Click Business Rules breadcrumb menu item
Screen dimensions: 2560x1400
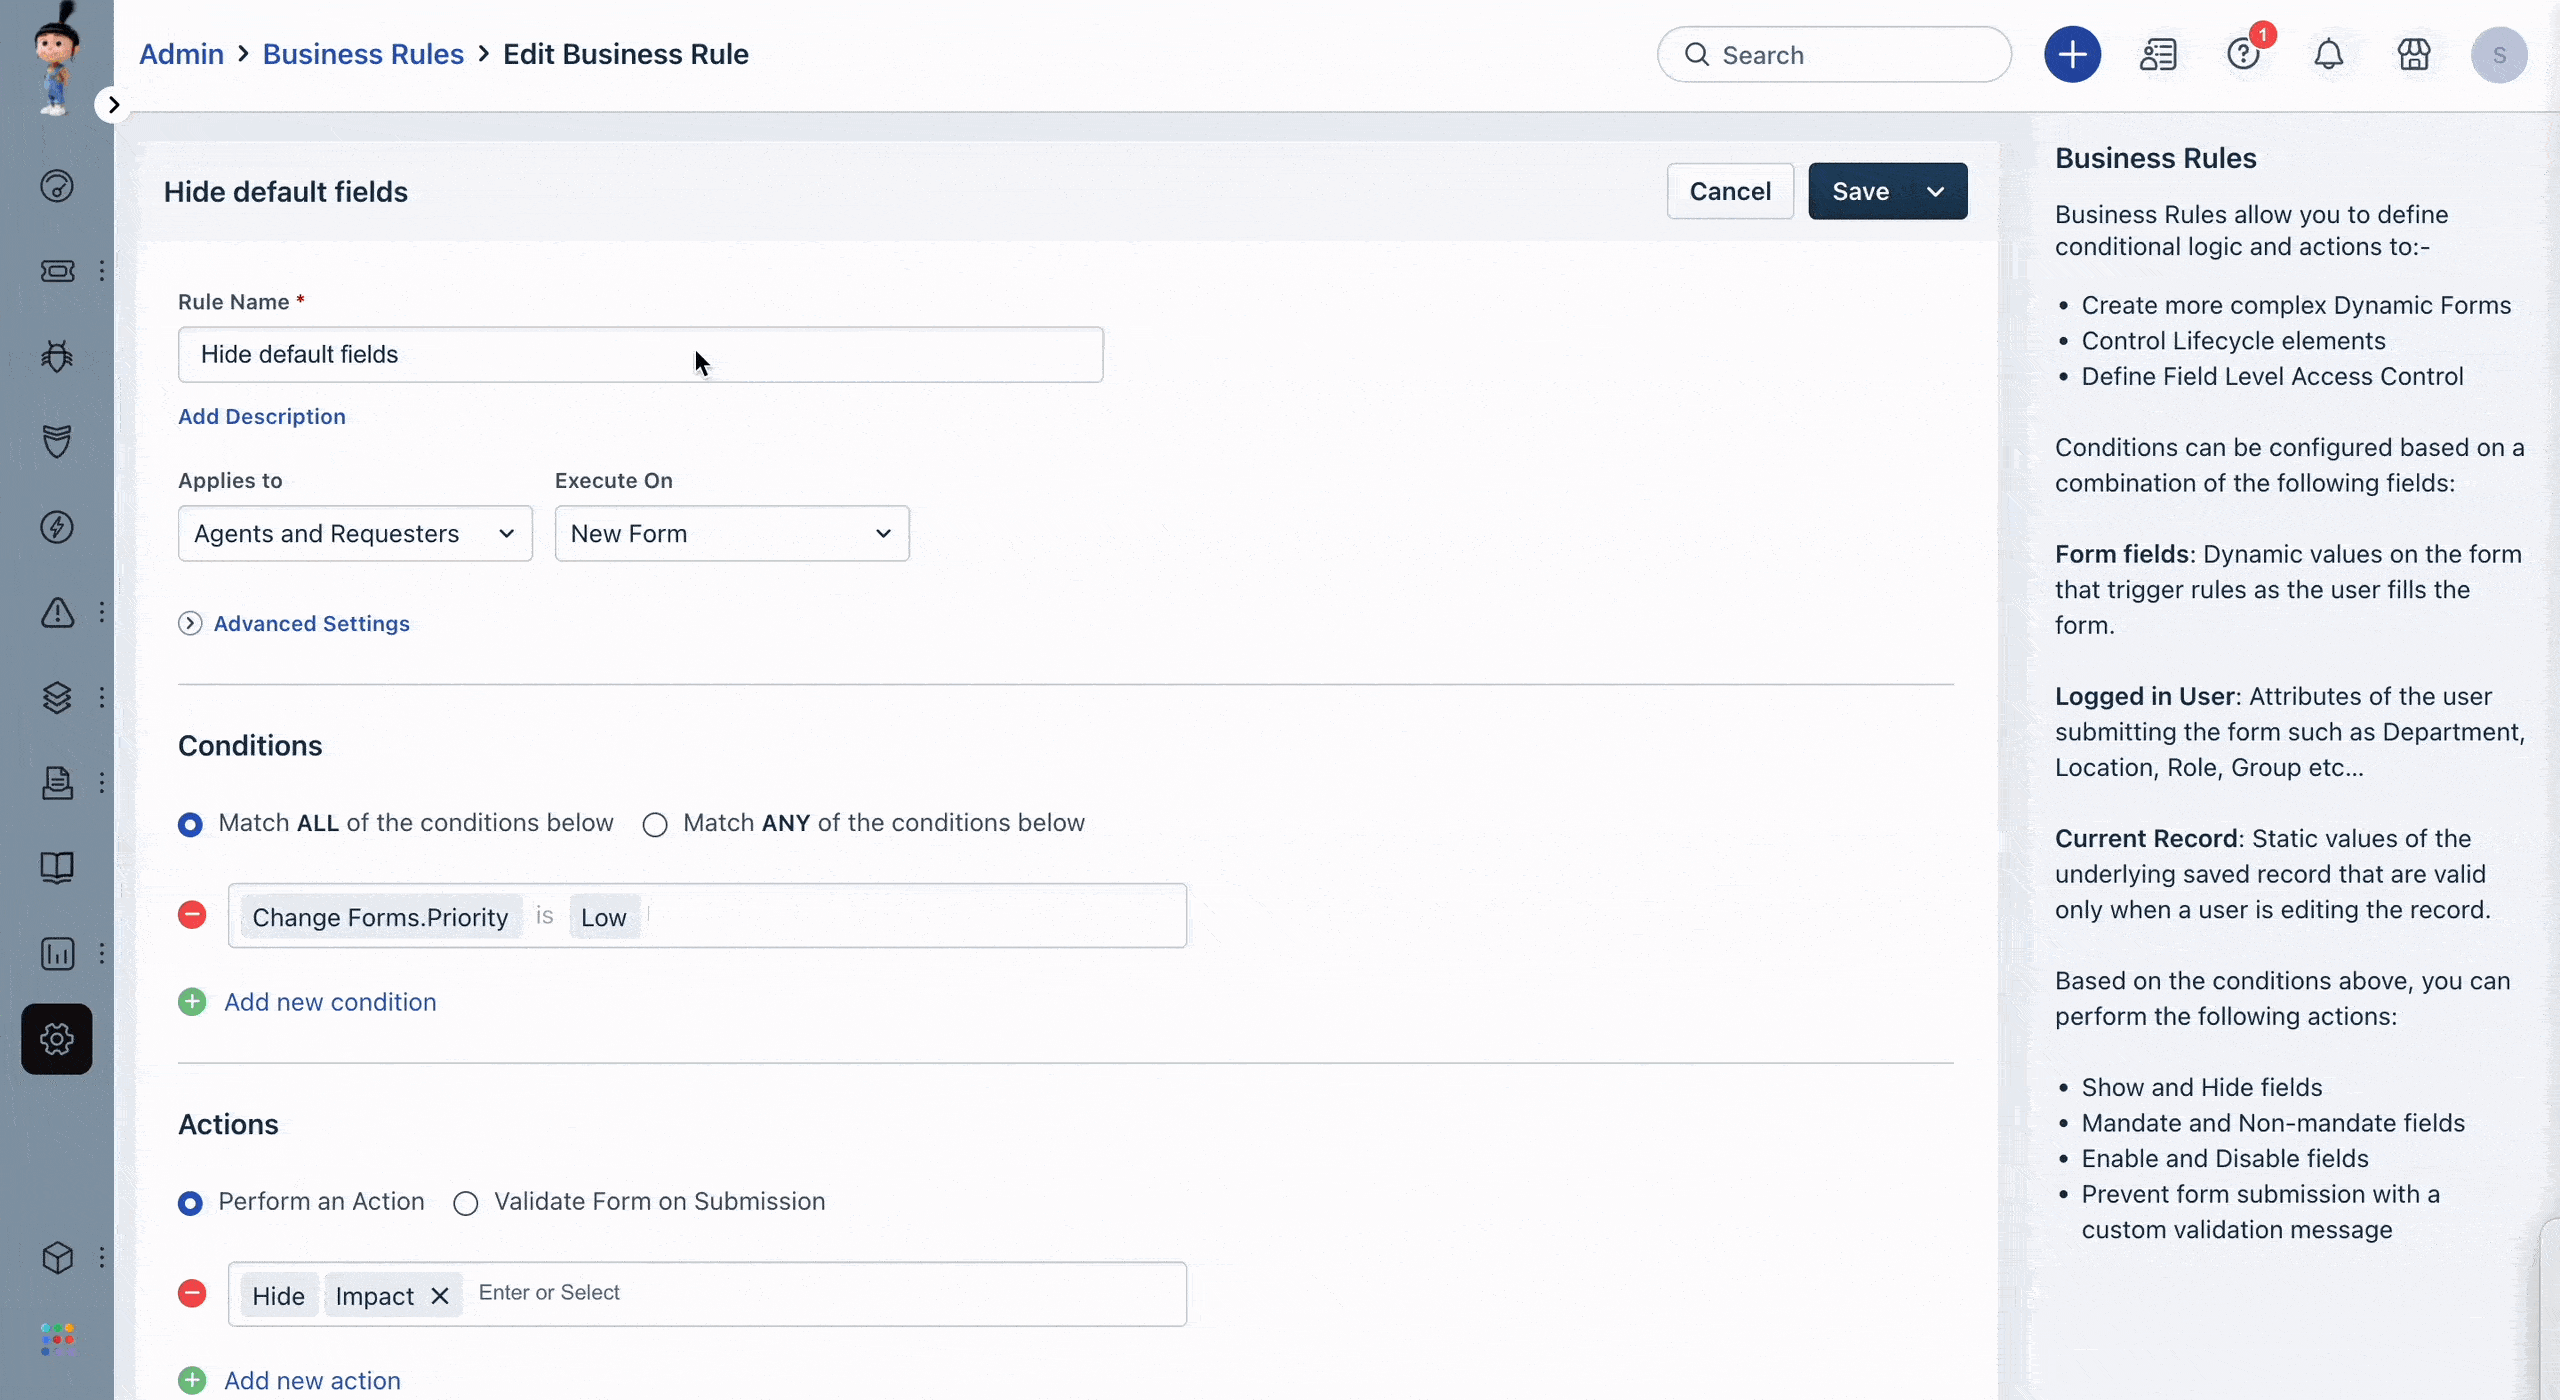(x=362, y=52)
